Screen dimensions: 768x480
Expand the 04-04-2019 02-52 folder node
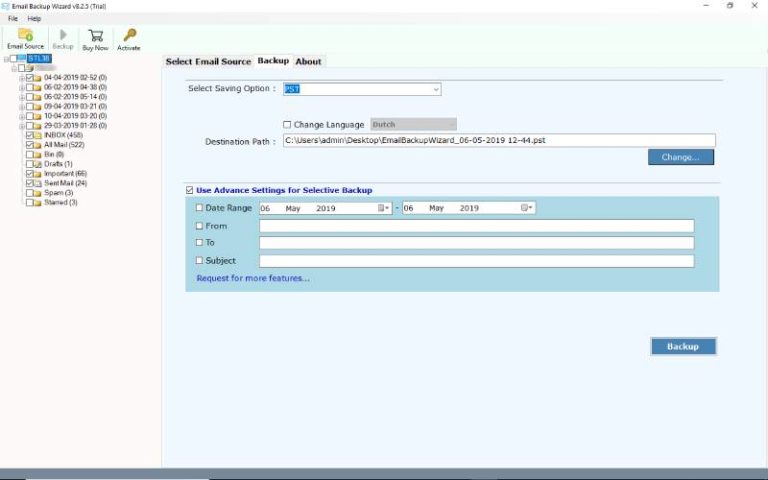click(x=22, y=77)
